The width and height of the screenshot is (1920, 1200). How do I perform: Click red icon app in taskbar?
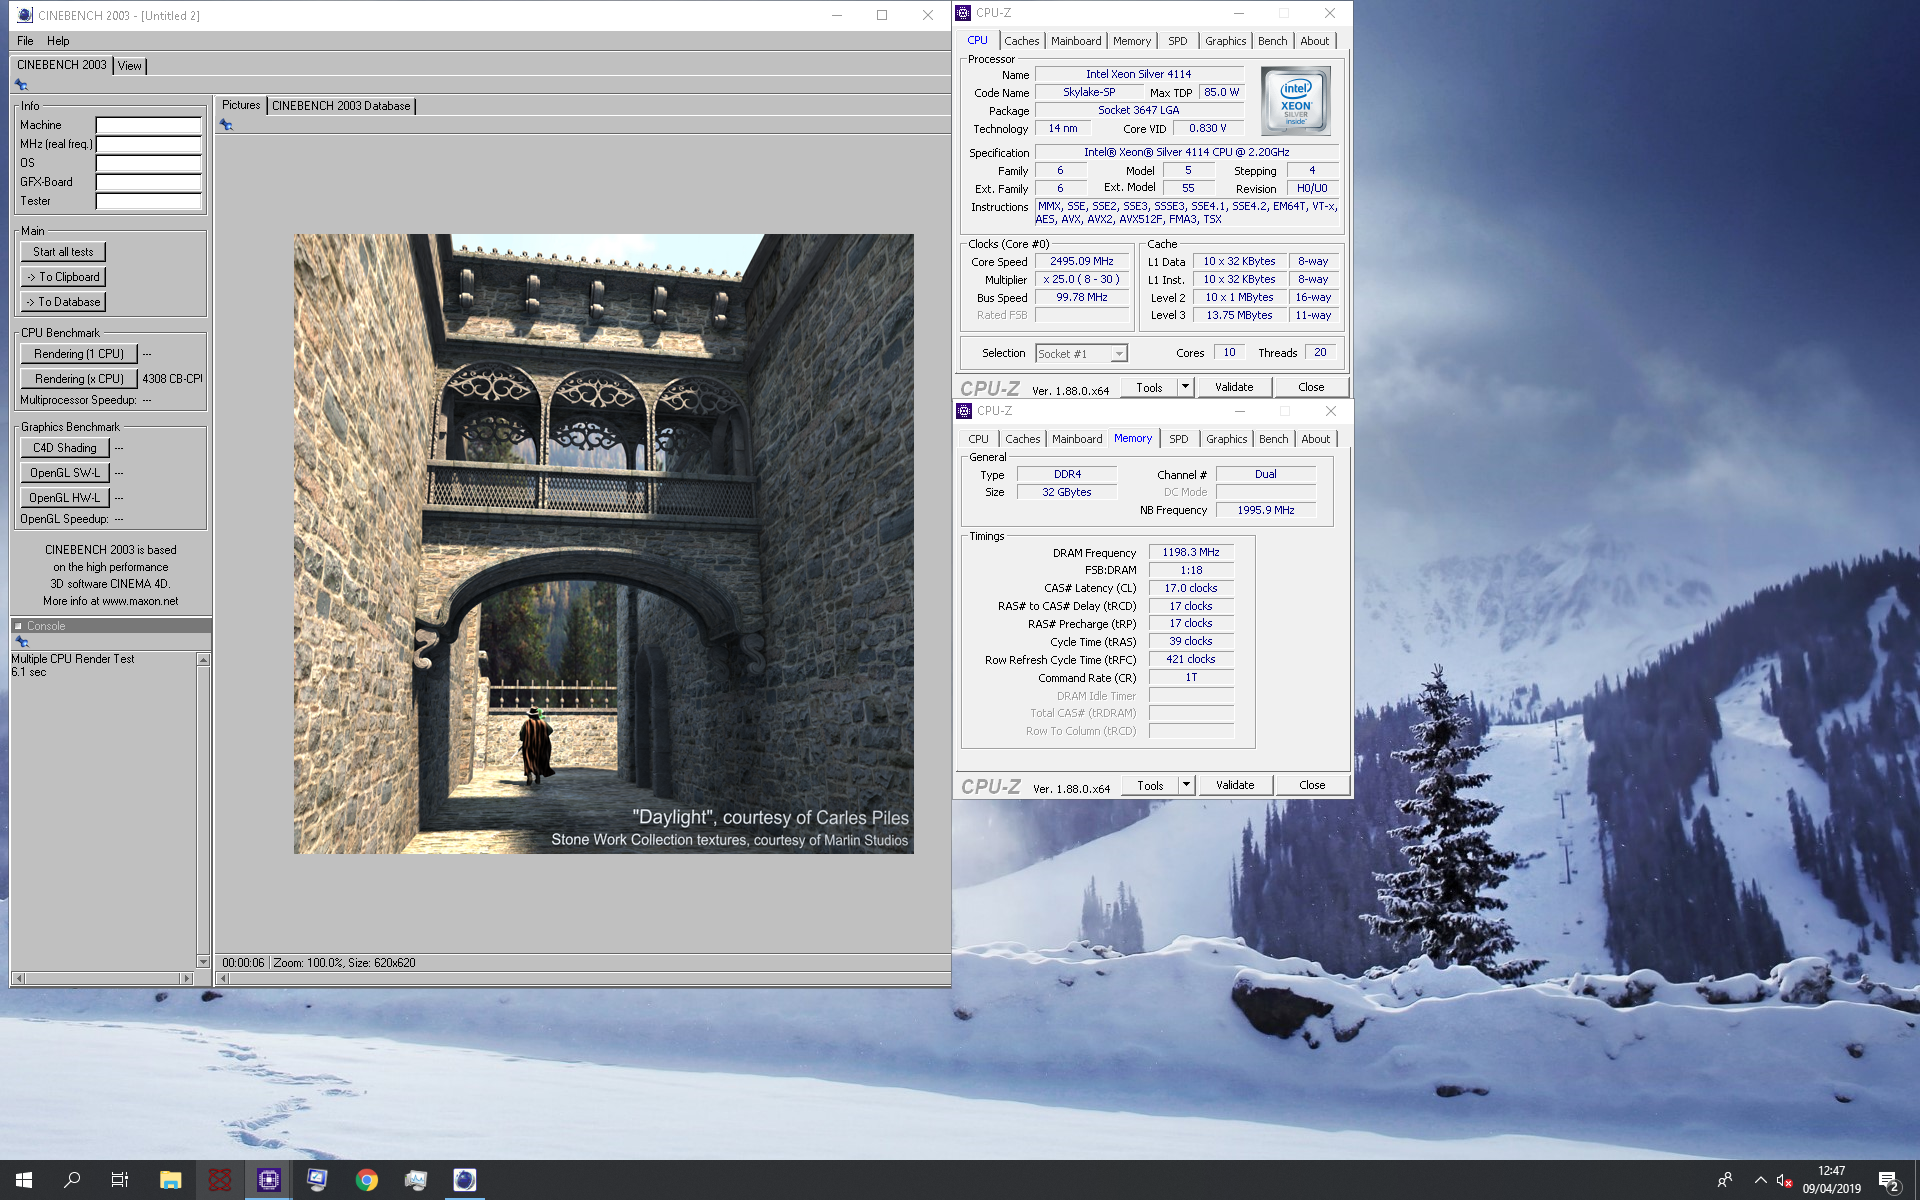219,1180
